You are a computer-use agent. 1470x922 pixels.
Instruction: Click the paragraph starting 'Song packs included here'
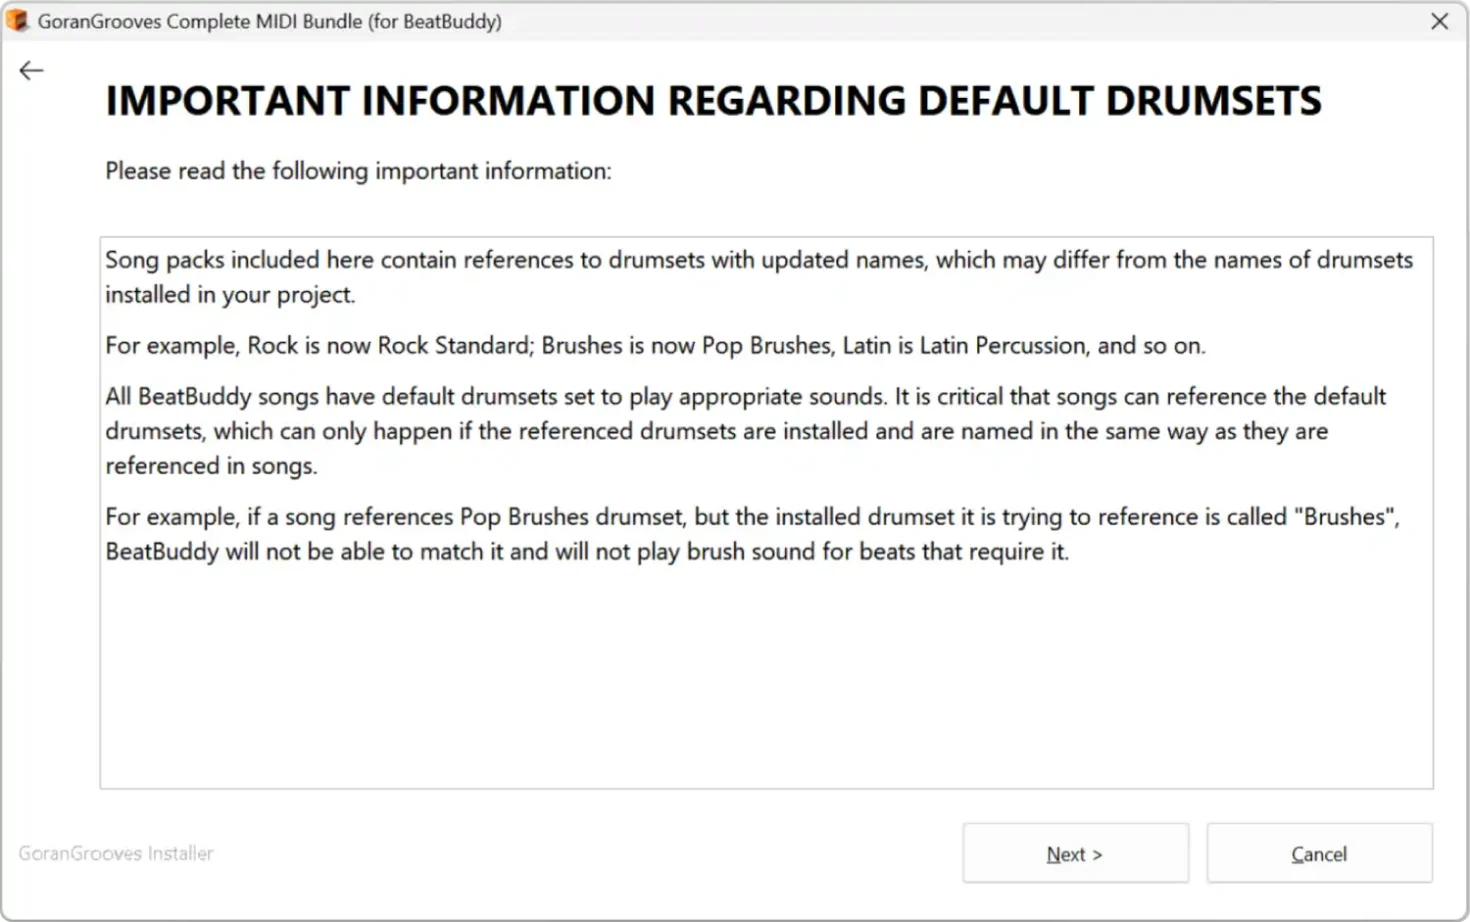click(x=759, y=277)
